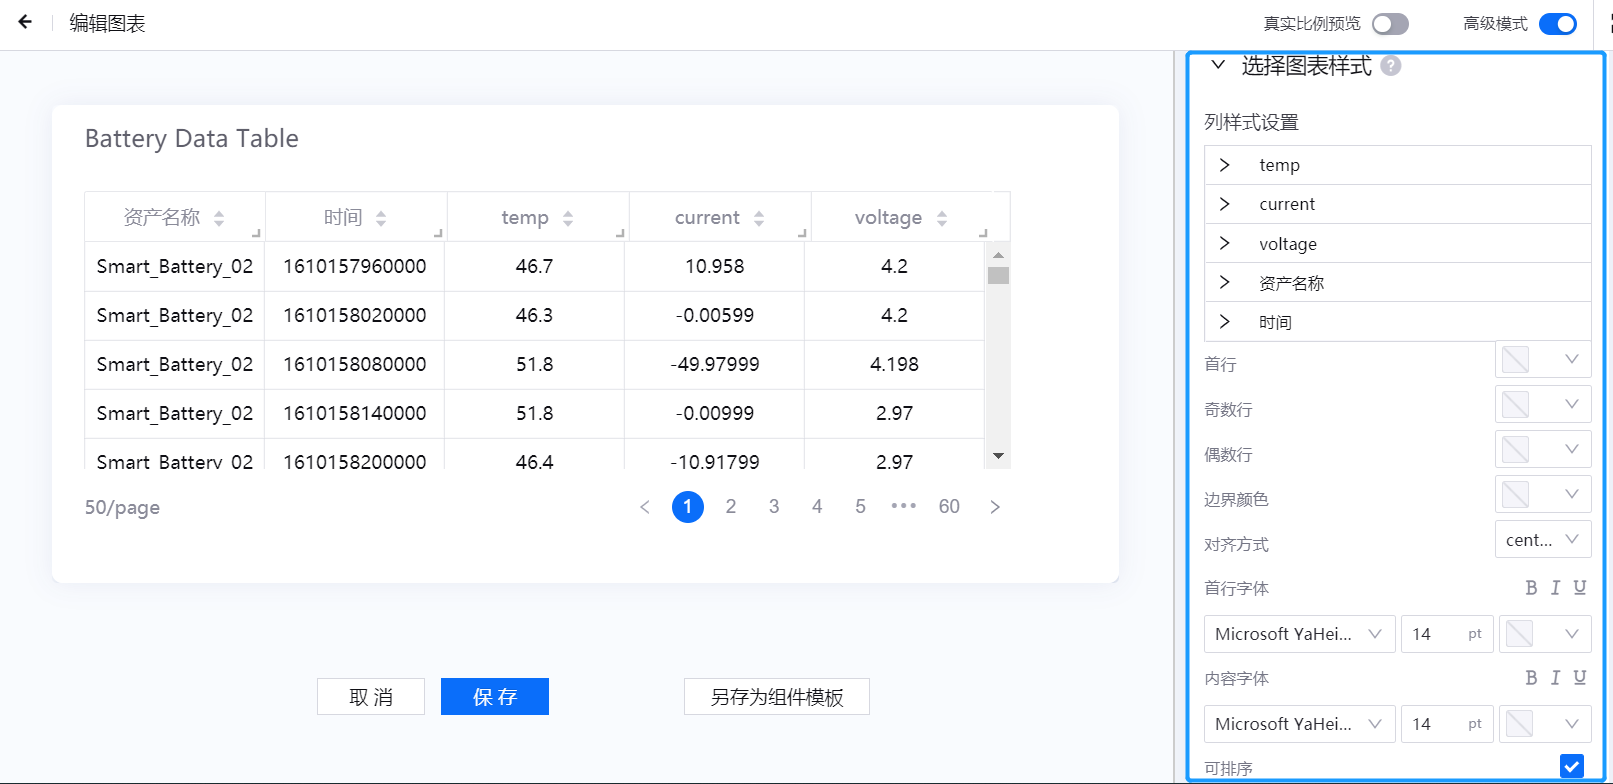Open the 奇数行 color picker
This screenshot has height=784, width=1613.
pyautogui.click(x=1543, y=404)
